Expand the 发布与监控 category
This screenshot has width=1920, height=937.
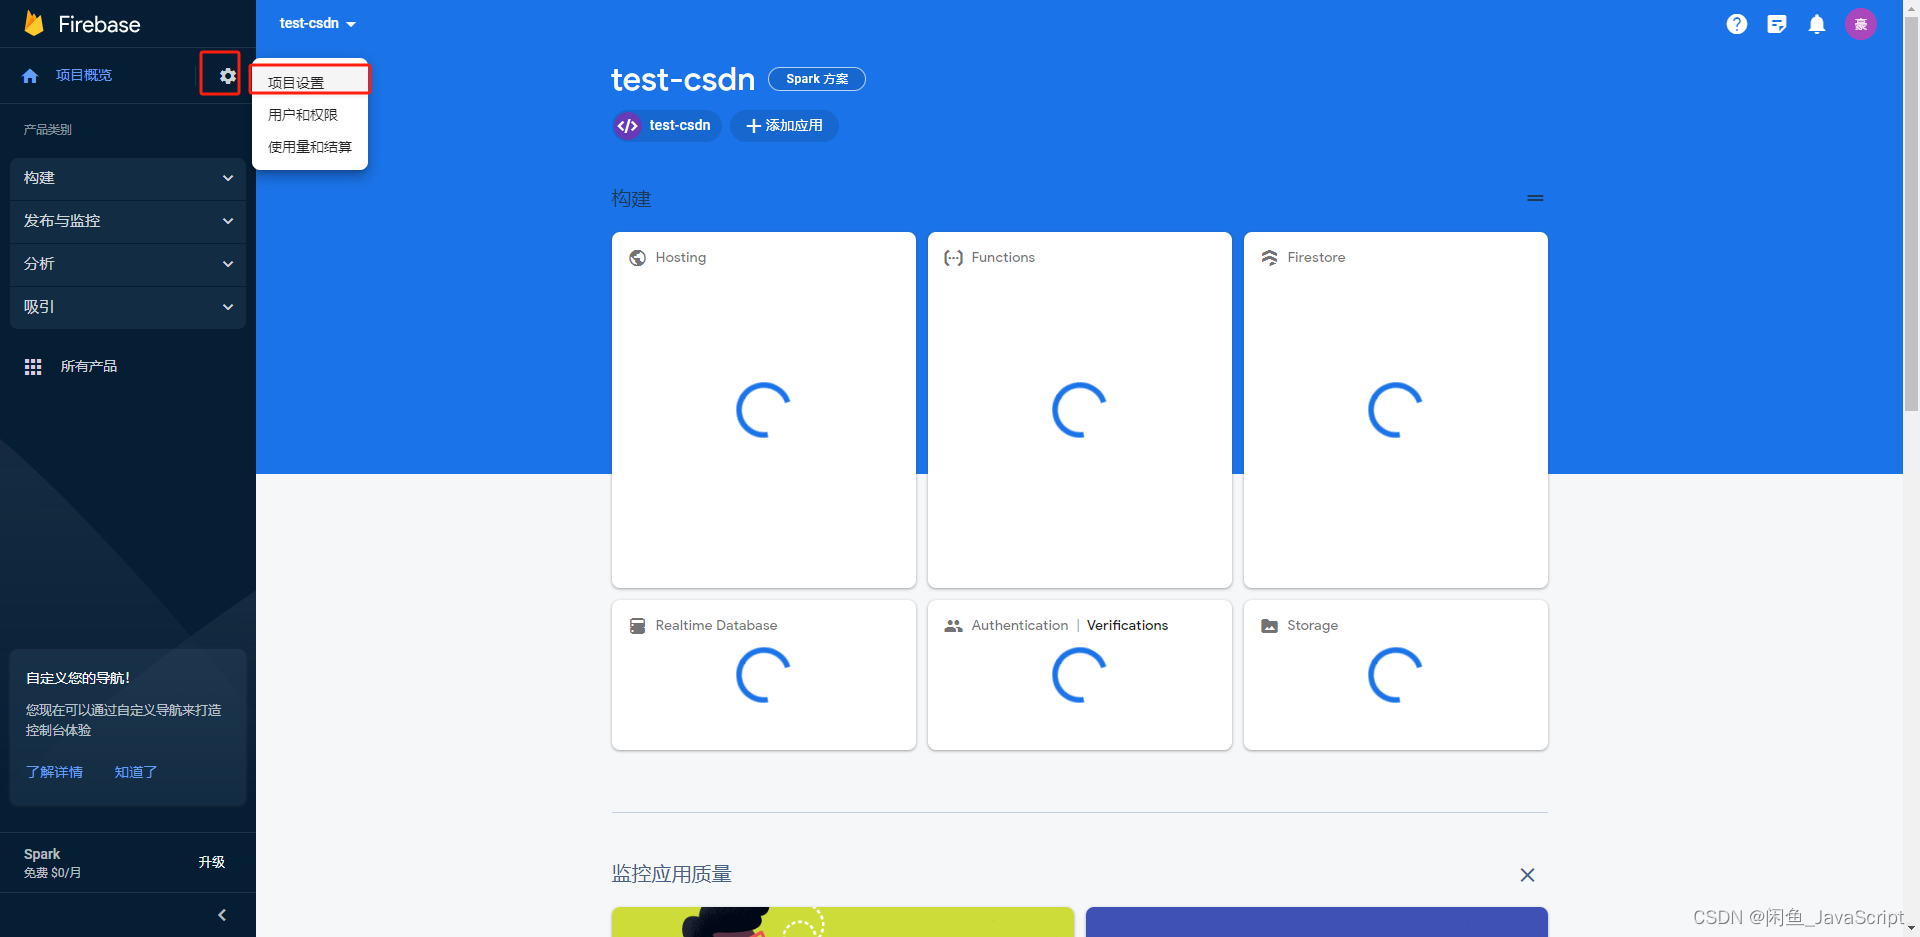click(128, 221)
